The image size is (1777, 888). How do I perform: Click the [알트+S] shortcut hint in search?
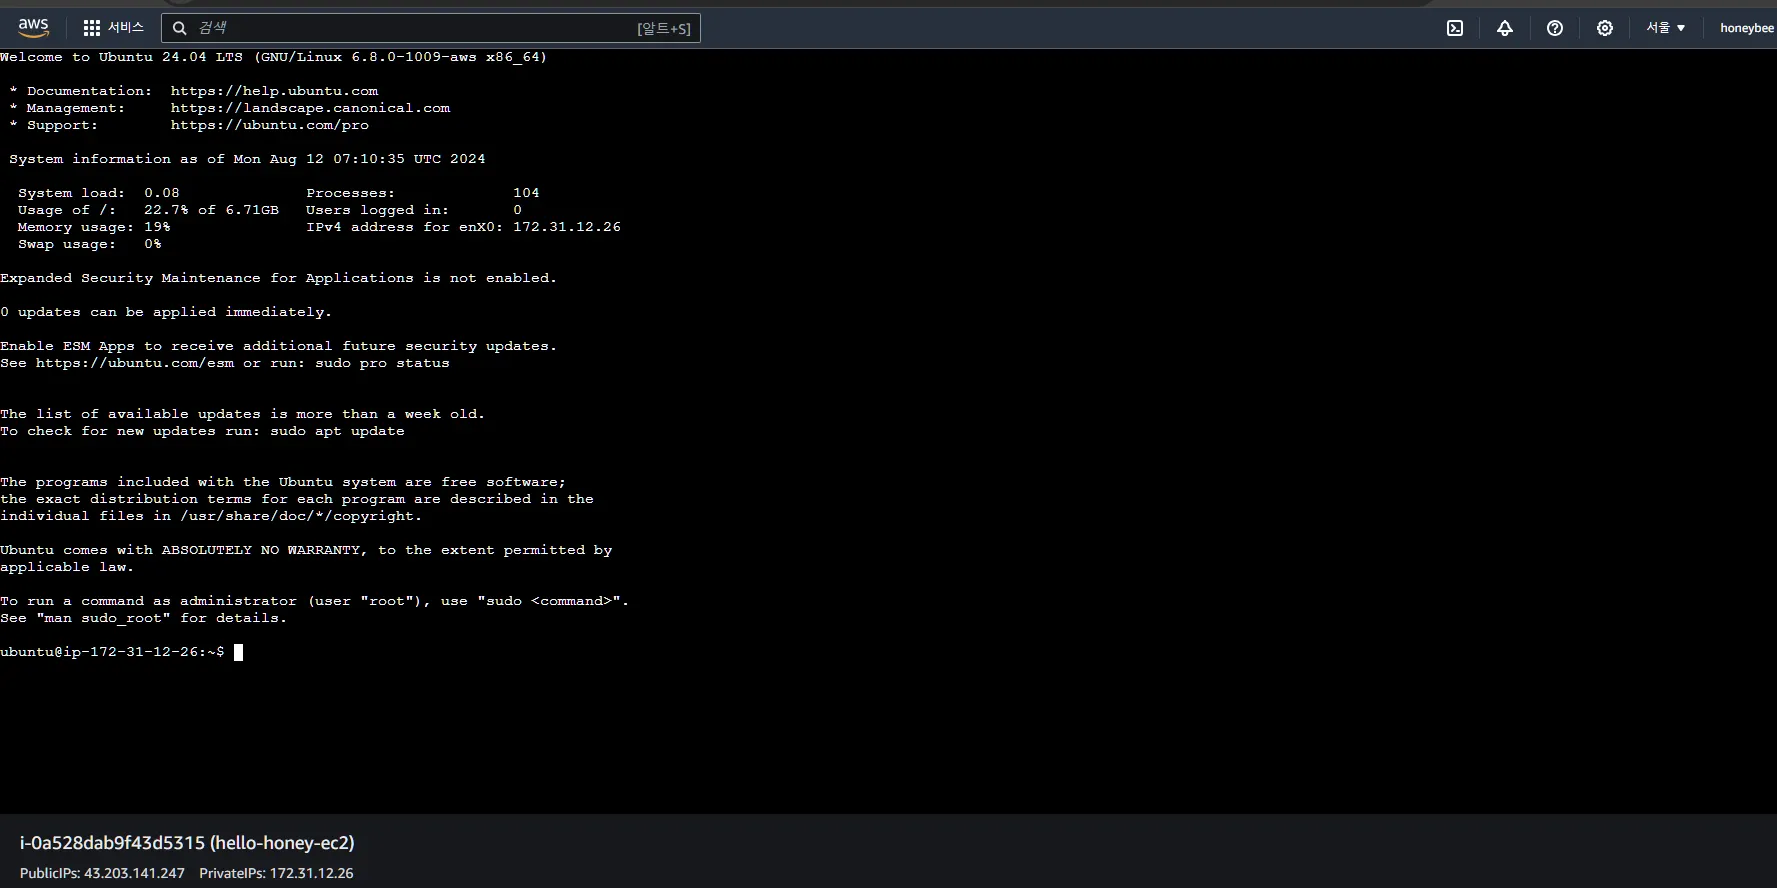coord(664,28)
